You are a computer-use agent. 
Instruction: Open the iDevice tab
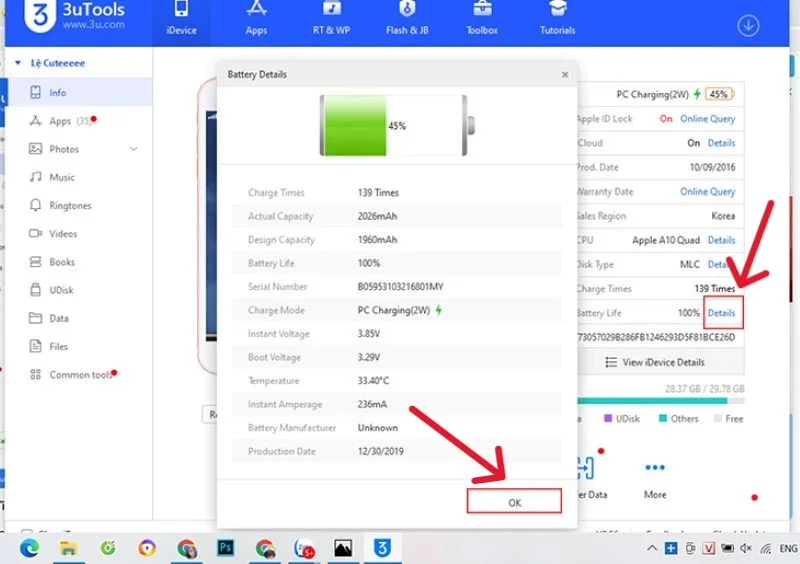point(181,19)
